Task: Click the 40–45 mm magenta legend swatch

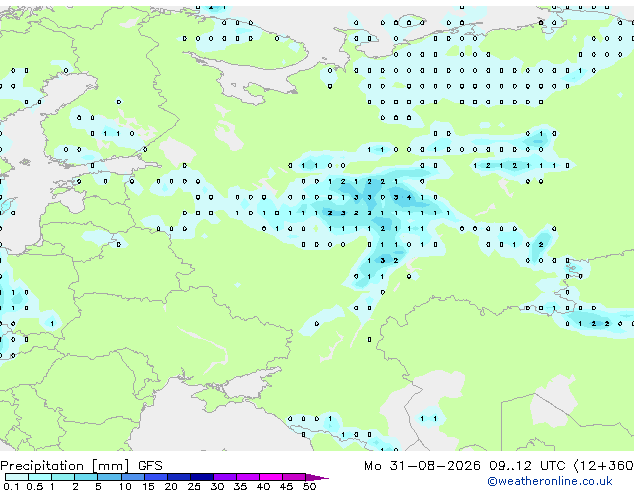Action: tap(271, 477)
